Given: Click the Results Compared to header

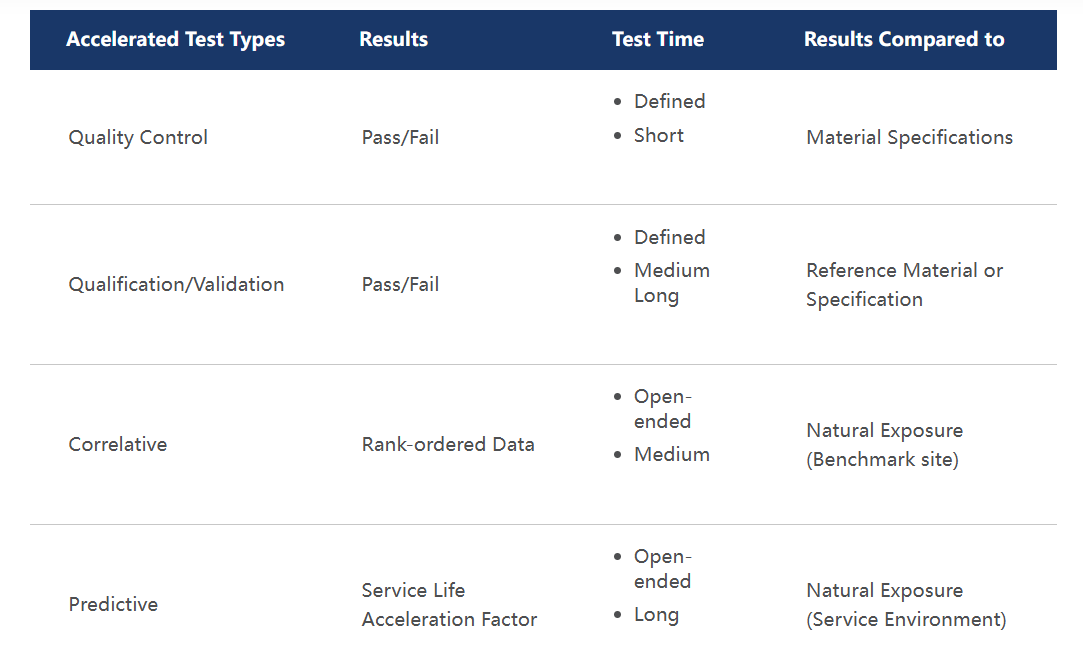Looking at the screenshot, I should point(904,39).
